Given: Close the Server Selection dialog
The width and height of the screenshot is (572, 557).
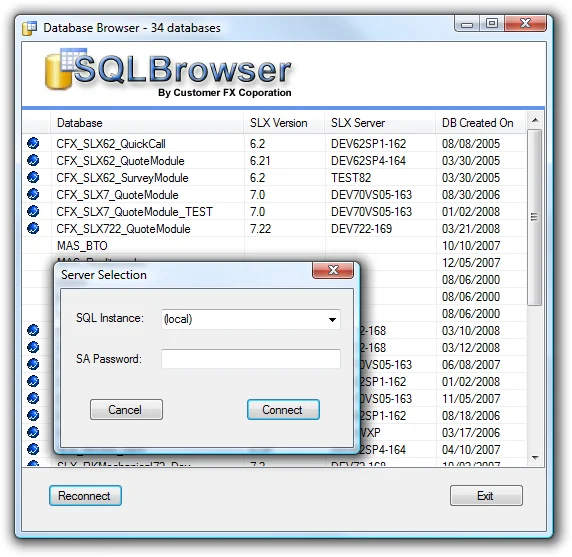Looking at the screenshot, I should [x=333, y=270].
